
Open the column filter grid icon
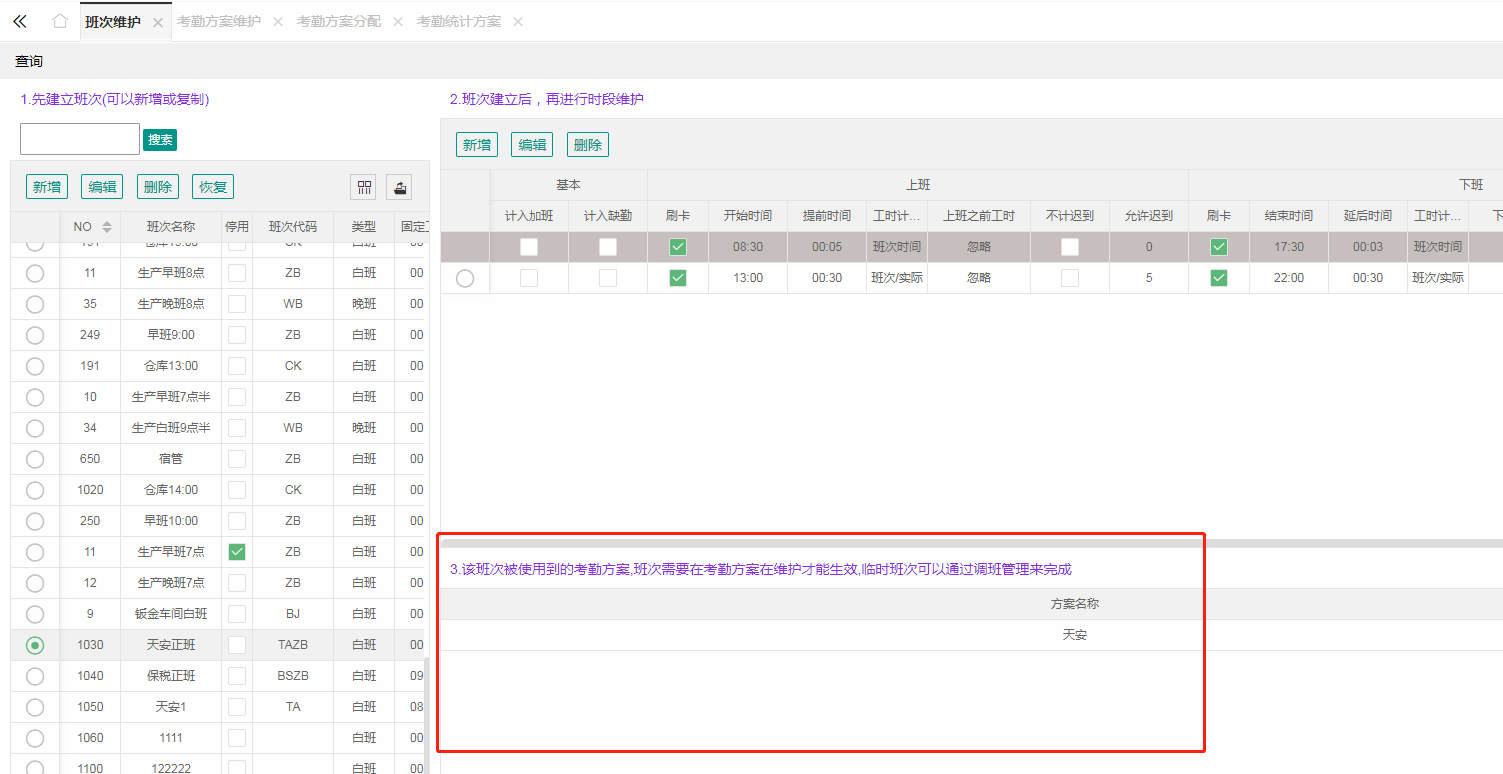point(363,187)
